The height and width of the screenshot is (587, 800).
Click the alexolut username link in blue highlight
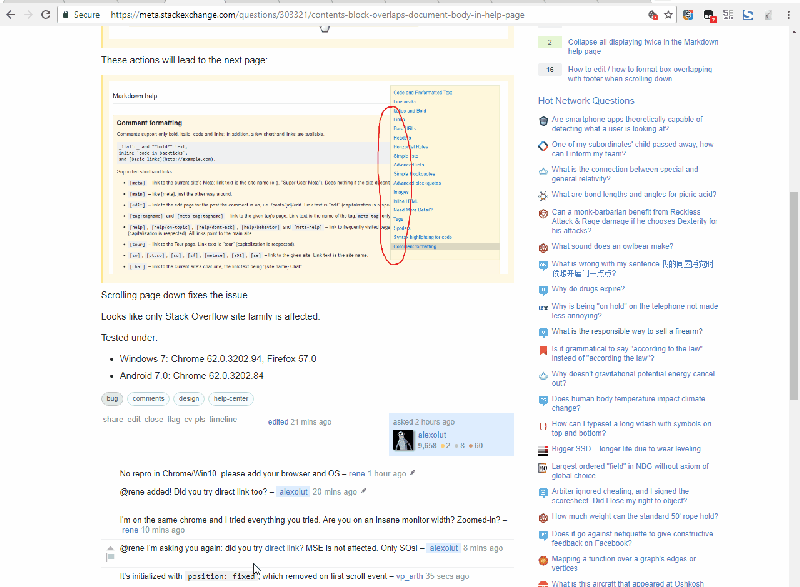click(x=432, y=437)
